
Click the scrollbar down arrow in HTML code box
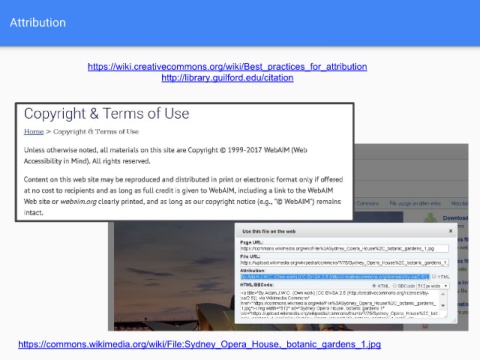coord(443,305)
